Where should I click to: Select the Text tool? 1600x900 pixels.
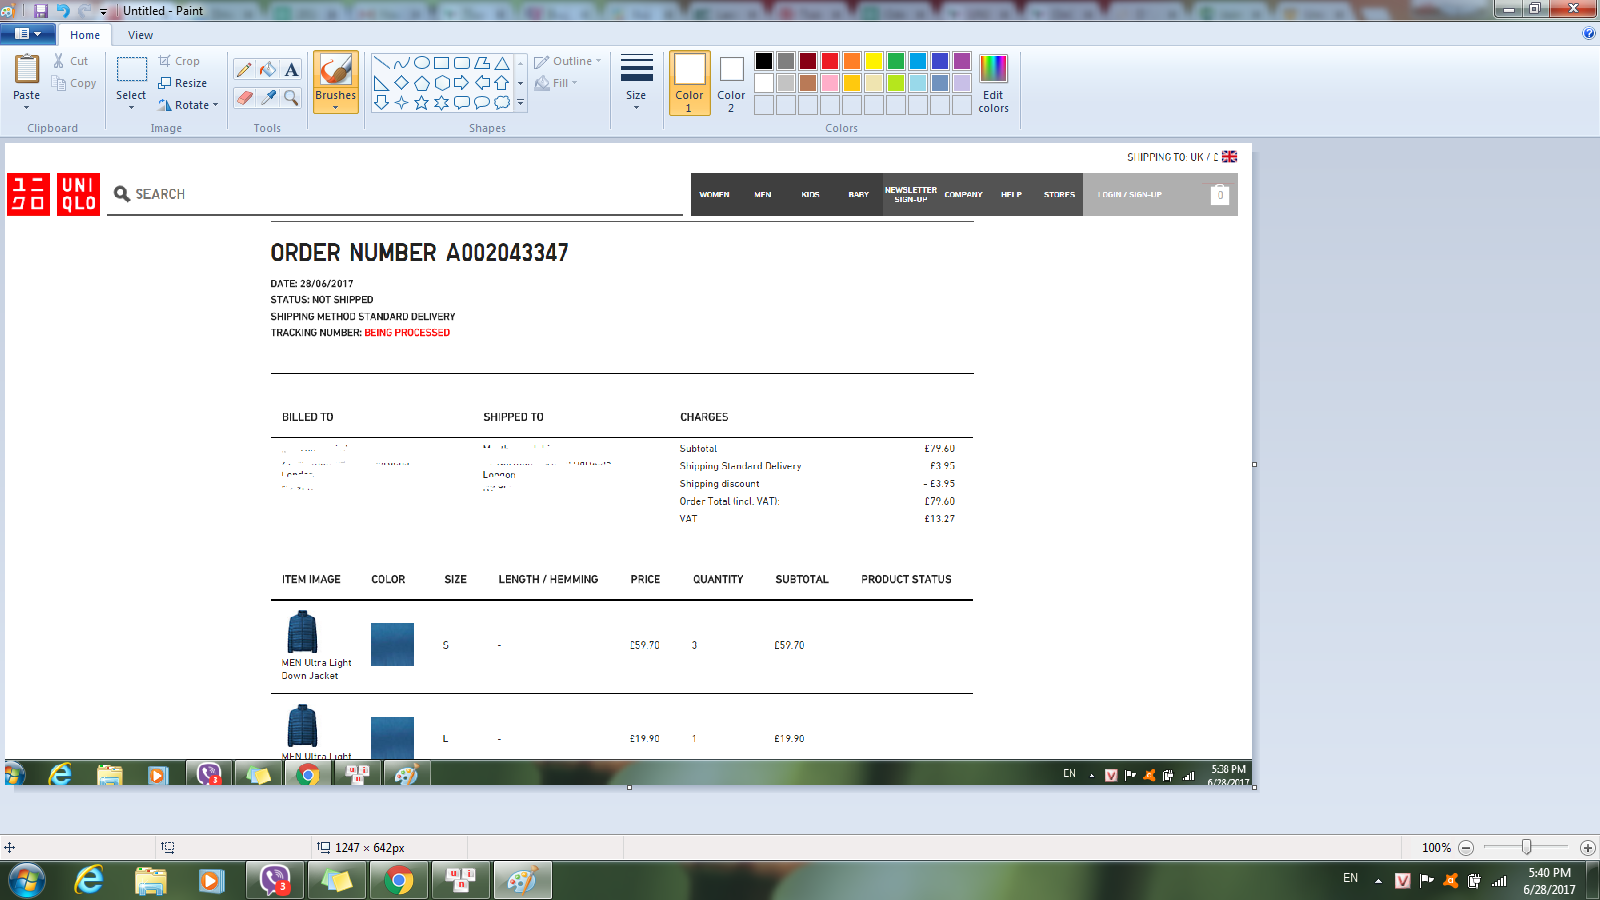click(291, 69)
